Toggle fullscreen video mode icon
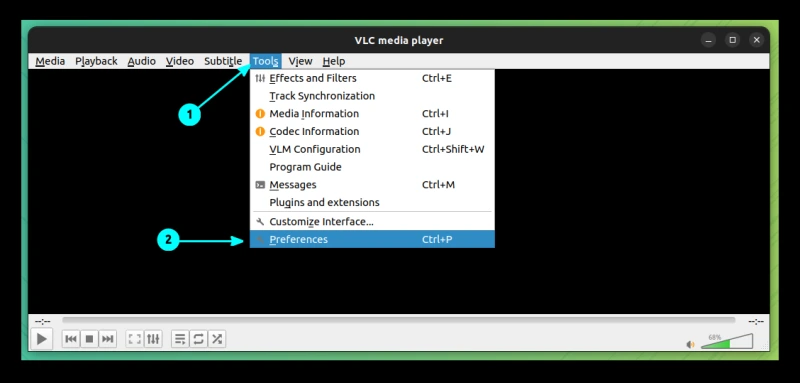This screenshot has width=800, height=383. tap(135, 339)
